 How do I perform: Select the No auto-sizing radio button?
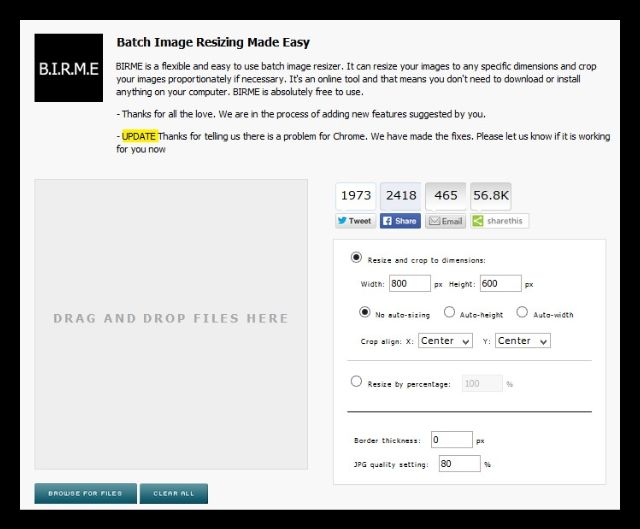coord(364,312)
